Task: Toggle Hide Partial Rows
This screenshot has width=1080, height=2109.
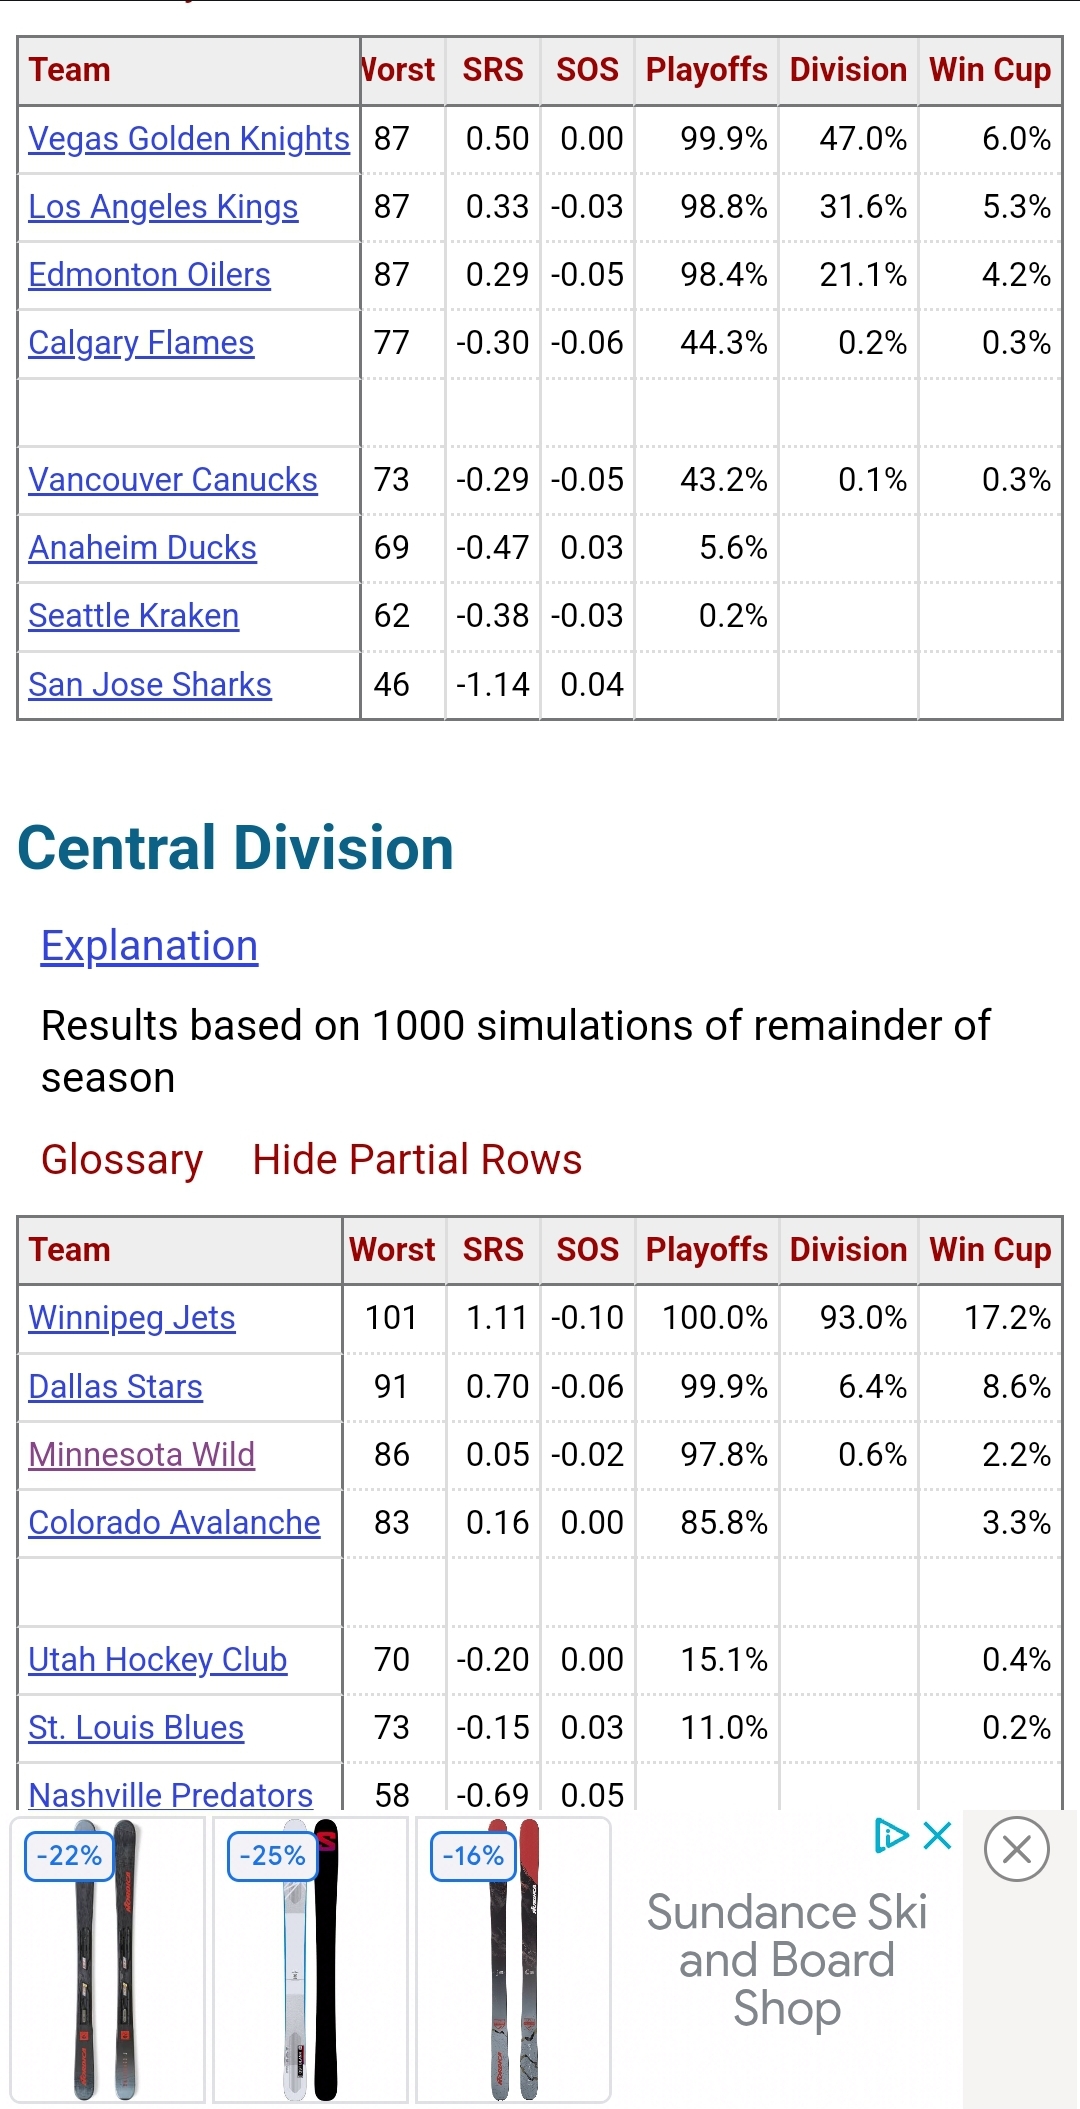Action: [x=417, y=1159]
